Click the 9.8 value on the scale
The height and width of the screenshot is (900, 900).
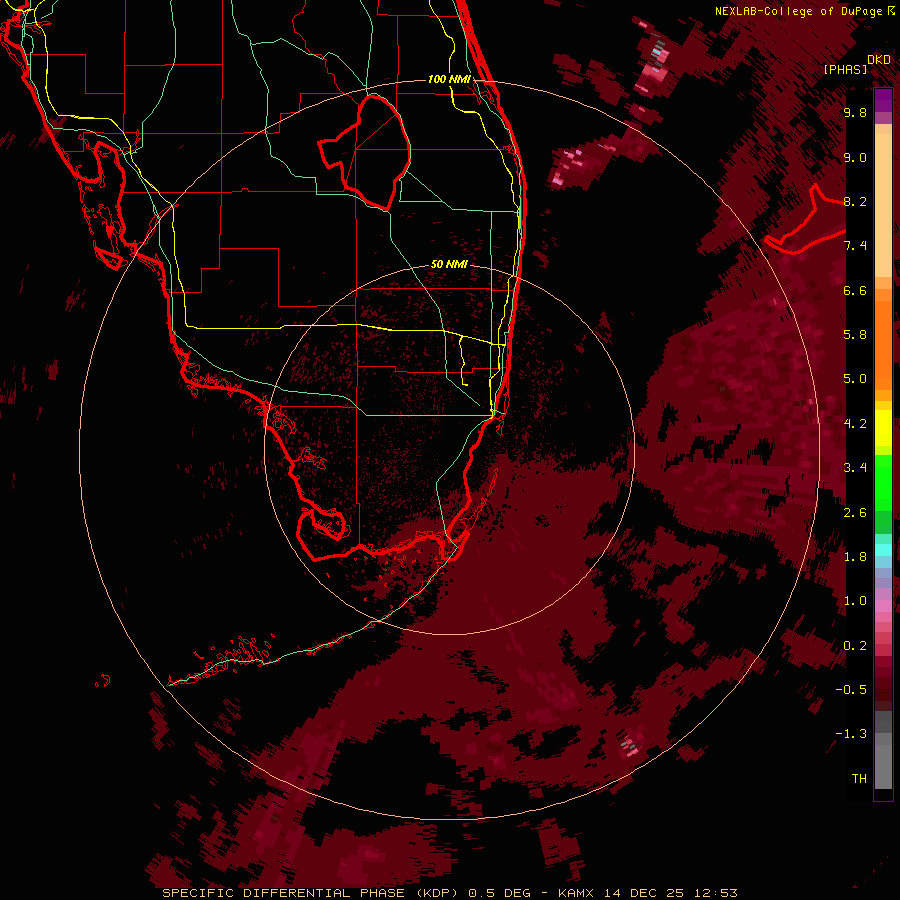(x=855, y=112)
